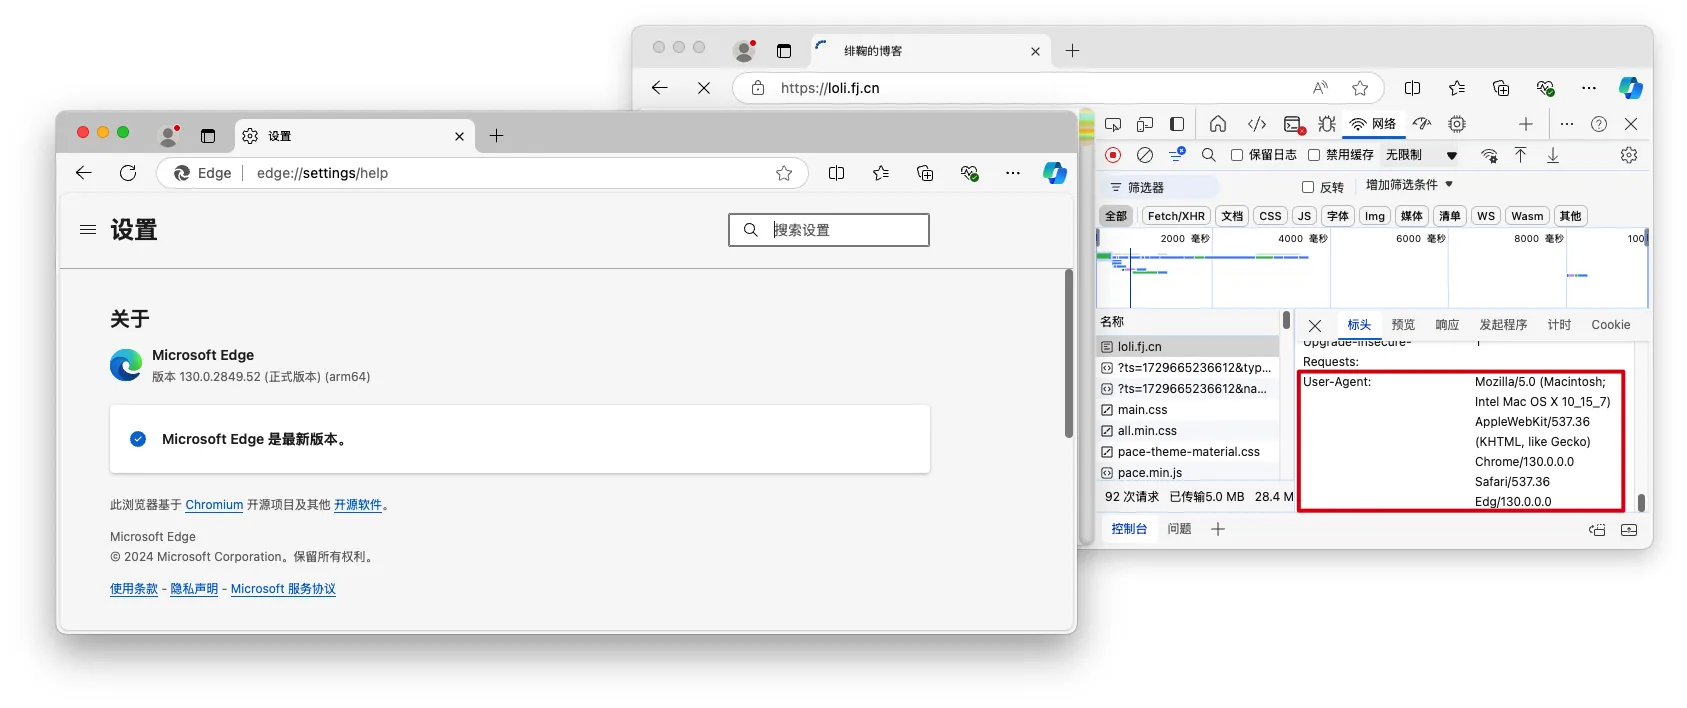The width and height of the screenshot is (1687, 708).
Task: Switch to the 标头 headers tab
Action: (1359, 325)
